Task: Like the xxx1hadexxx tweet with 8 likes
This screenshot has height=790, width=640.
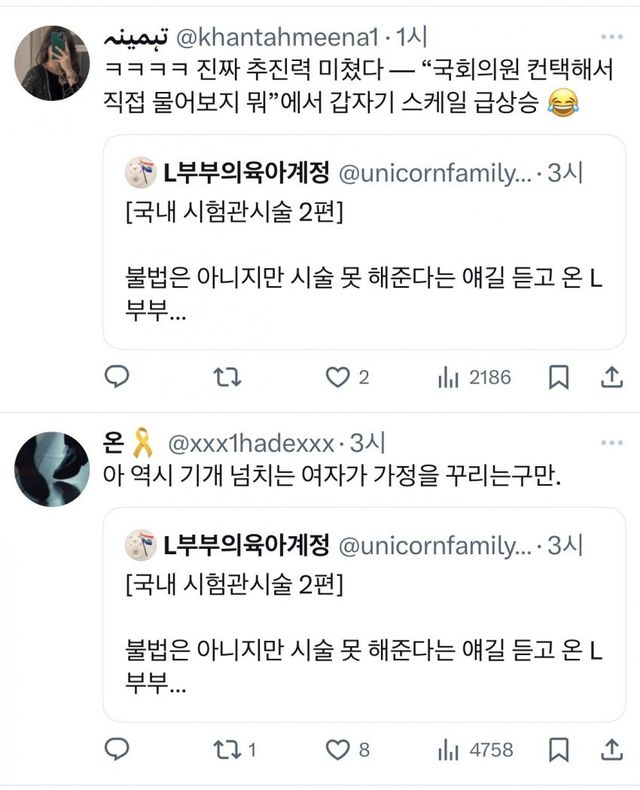Action: coord(339,749)
